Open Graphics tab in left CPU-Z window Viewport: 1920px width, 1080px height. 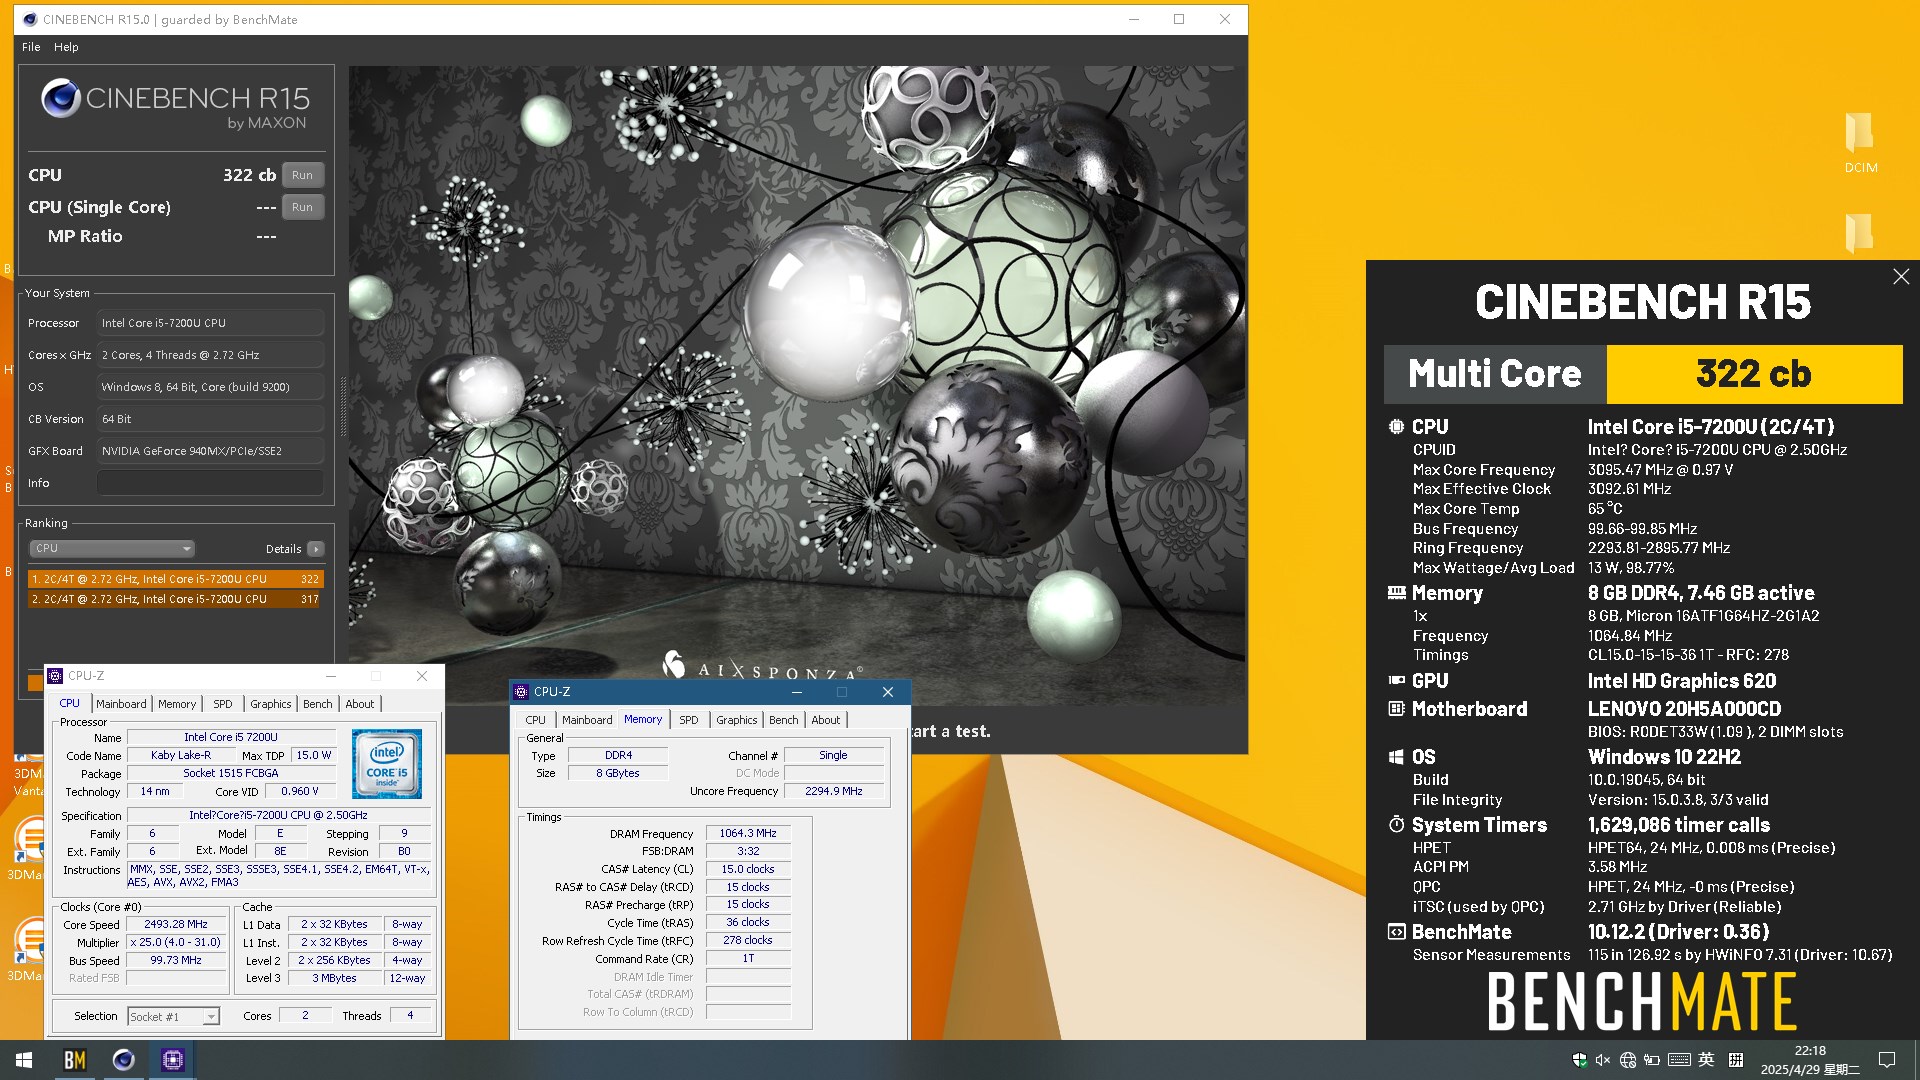click(x=271, y=704)
